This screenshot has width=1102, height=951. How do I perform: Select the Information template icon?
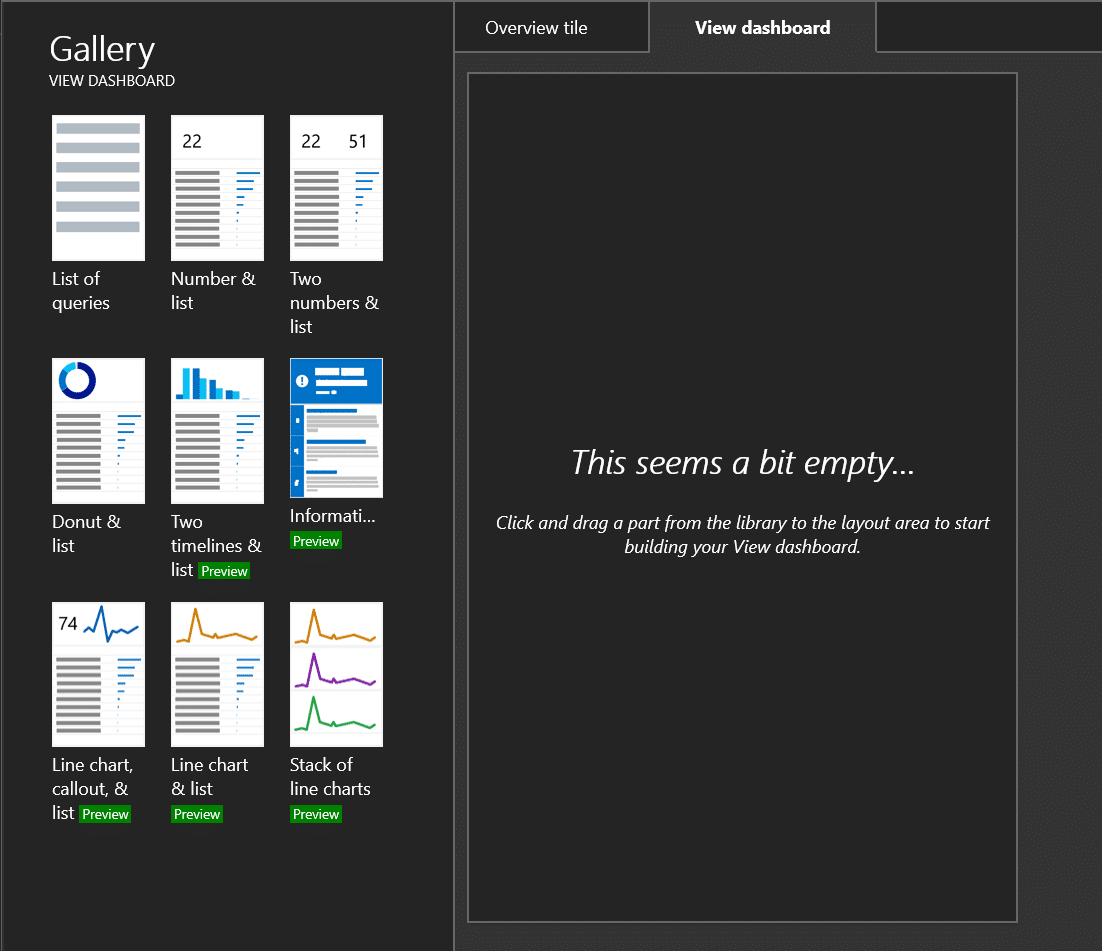coord(337,428)
